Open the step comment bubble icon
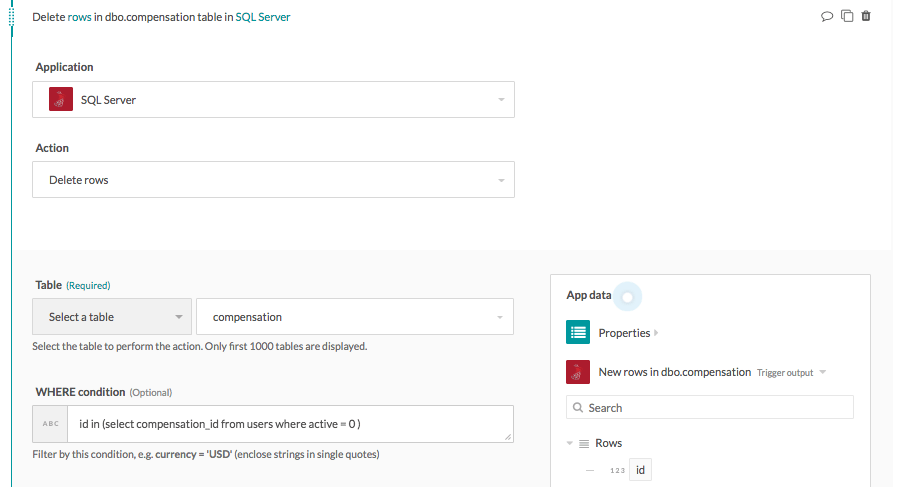Image resolution: width=901 pixels, height=487 pixels. (x=826, y=17)
